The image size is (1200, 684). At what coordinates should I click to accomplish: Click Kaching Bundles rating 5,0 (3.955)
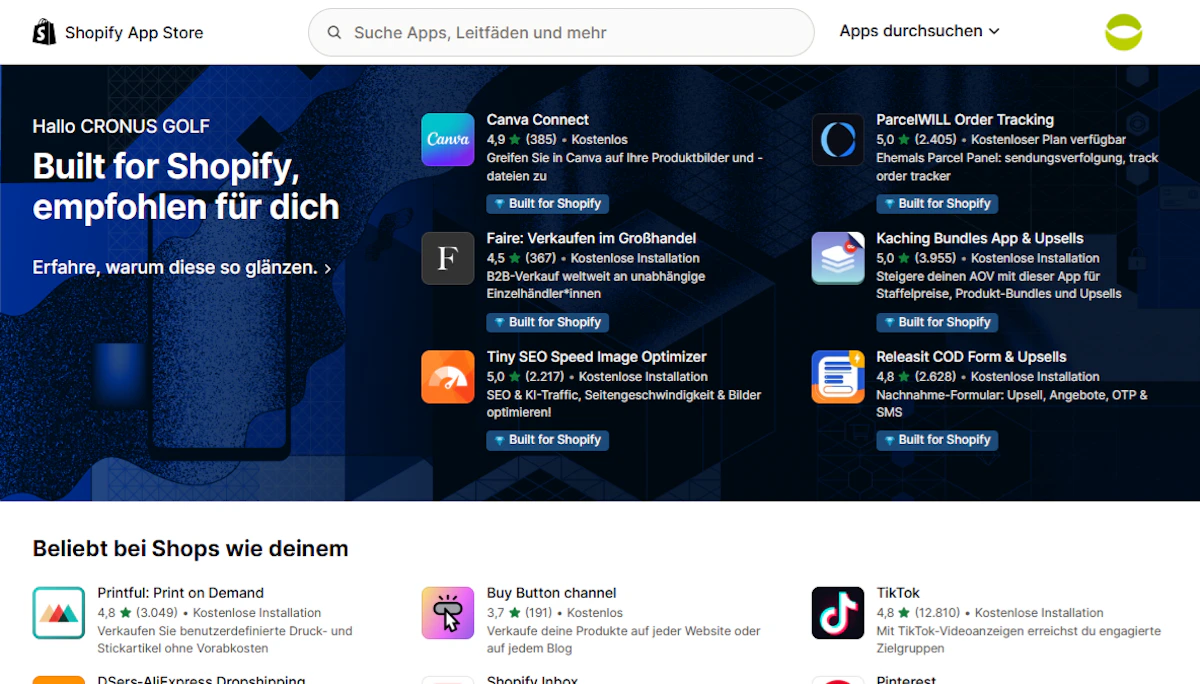pyautogui.click(x=916, y=258)
